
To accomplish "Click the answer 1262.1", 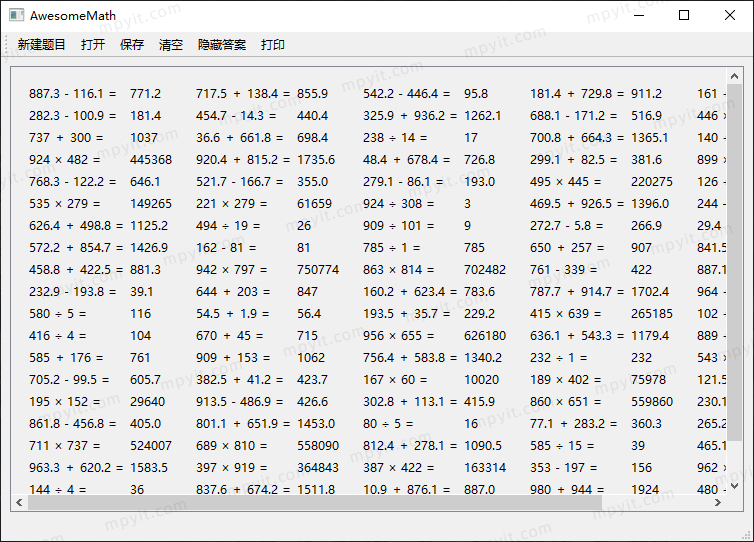I will [x=482, y=116].
